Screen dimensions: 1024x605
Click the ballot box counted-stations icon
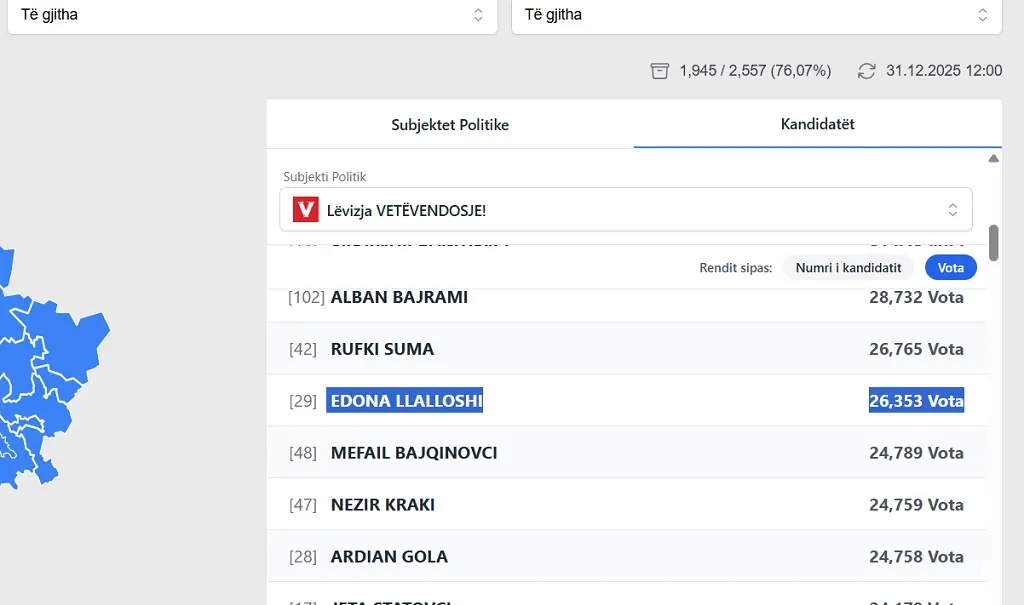click(659, 71)
